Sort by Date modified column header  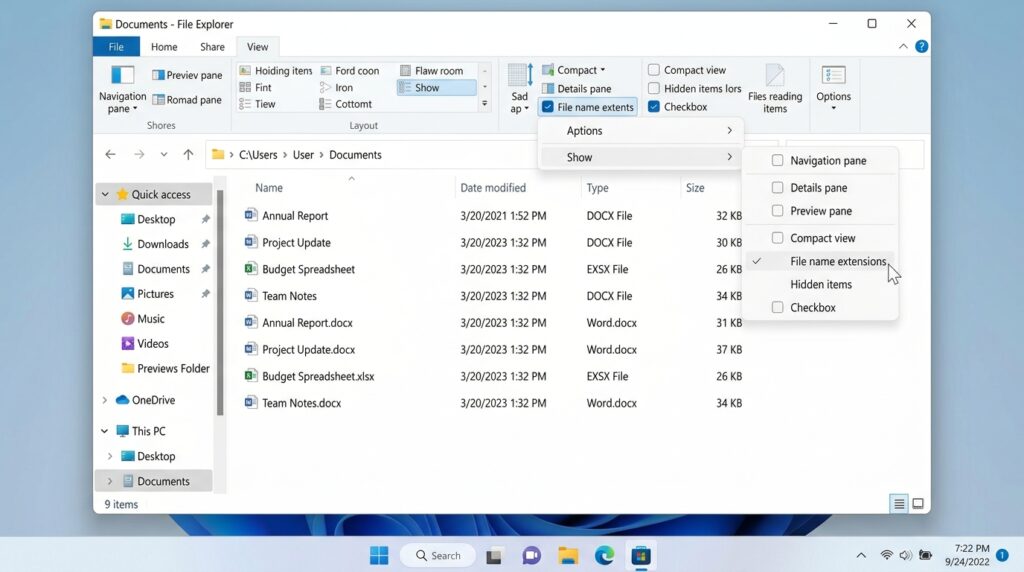[493, 188]
